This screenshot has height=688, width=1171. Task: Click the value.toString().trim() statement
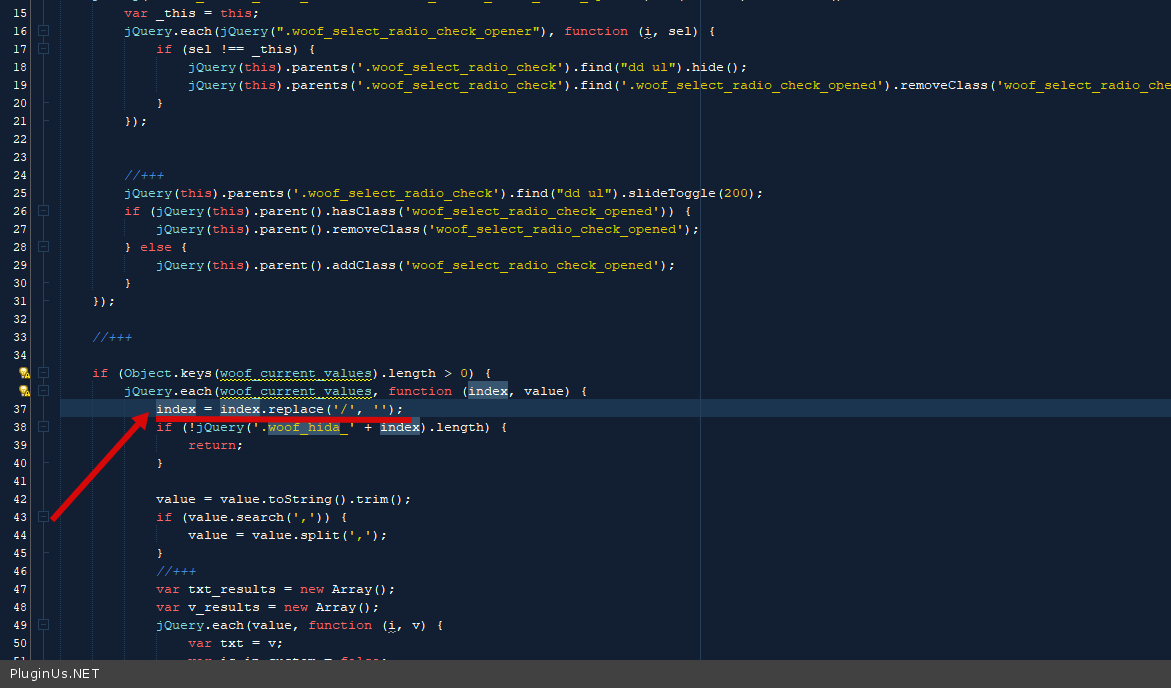click(283, 499)
